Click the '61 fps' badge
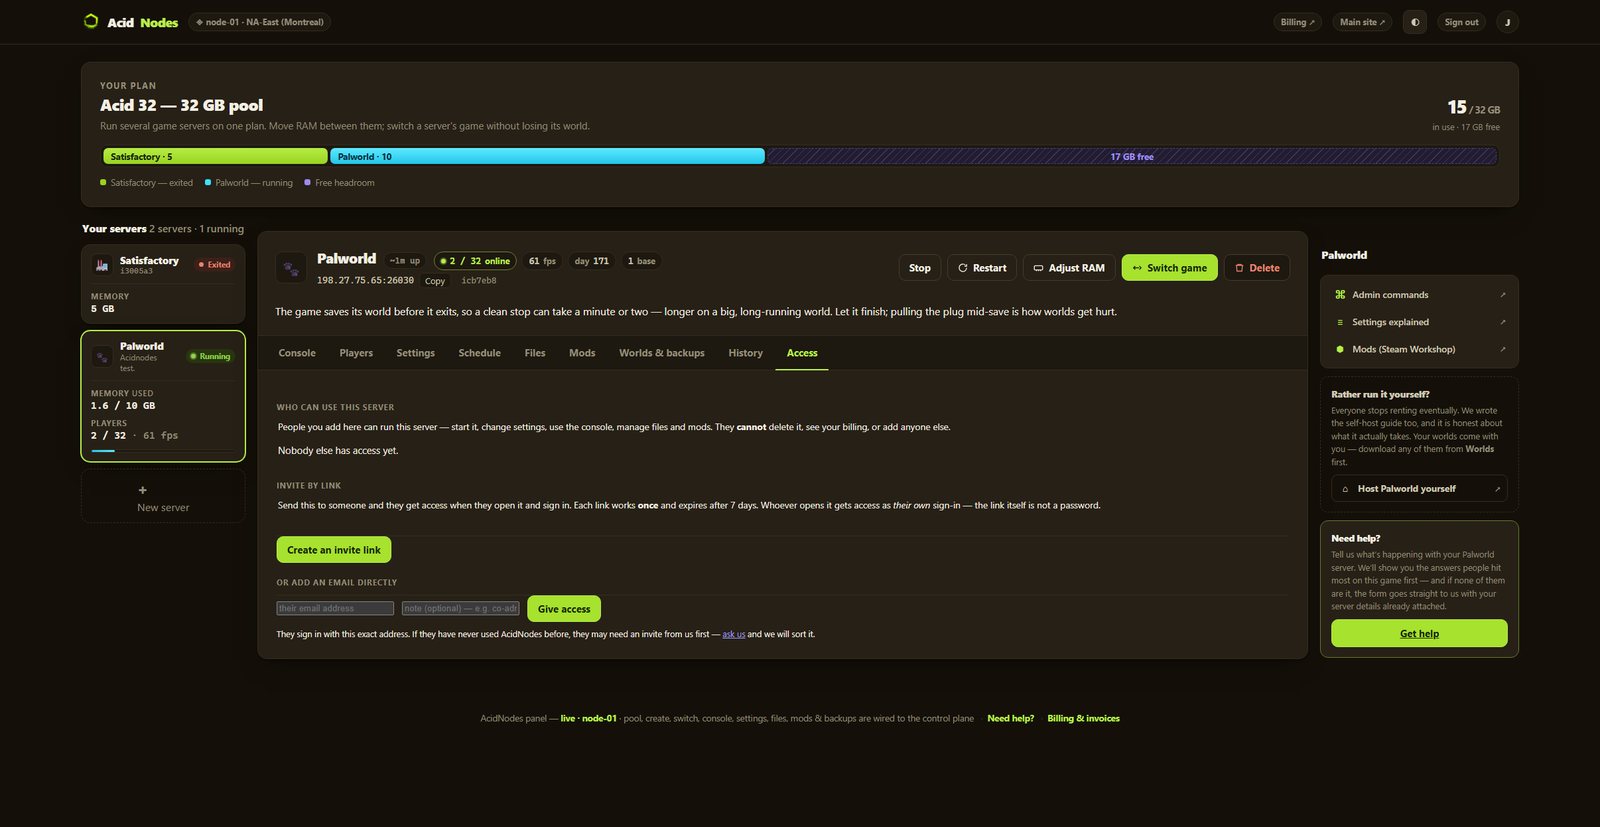The height and width of the screenshot is (827, 1600). coord(542,261)
